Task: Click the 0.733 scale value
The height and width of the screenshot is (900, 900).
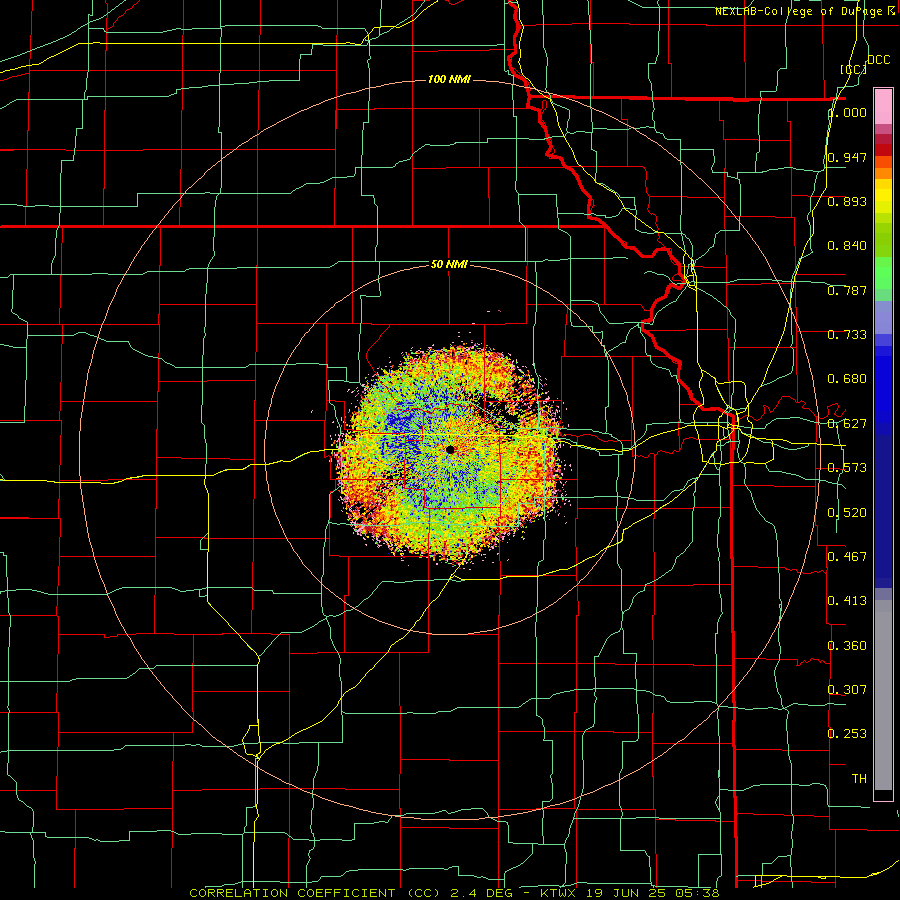Action: (x=847, y=335)
